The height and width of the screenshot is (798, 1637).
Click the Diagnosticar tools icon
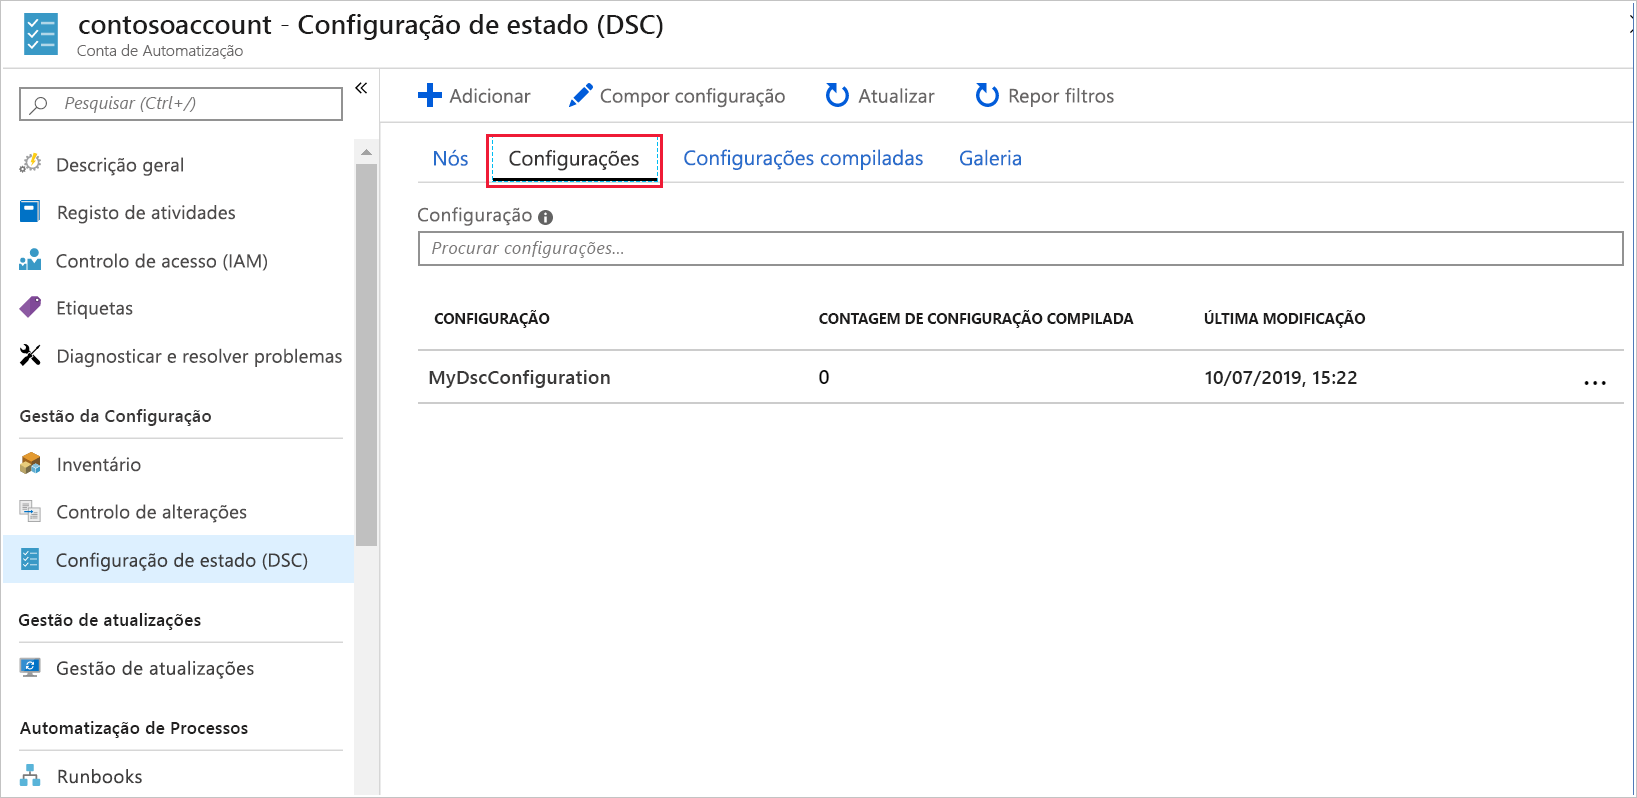(30, 355)
